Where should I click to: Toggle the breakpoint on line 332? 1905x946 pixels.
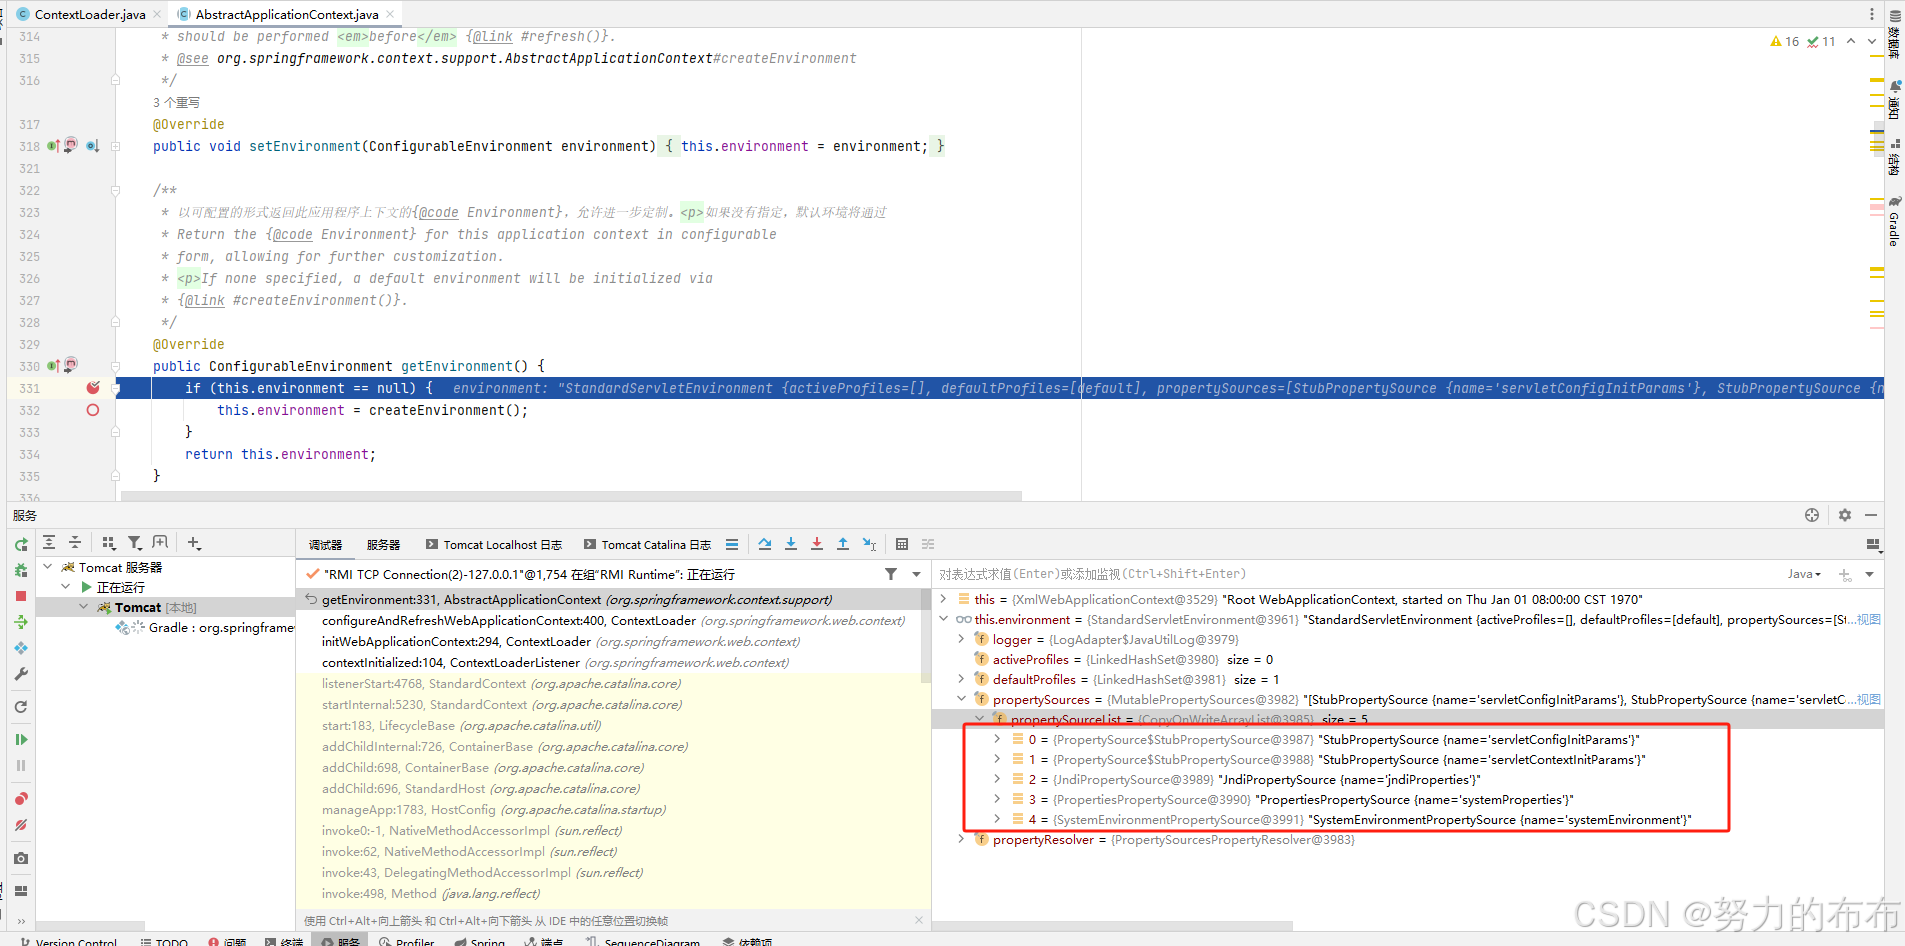pyautogui.click(x=93, y=410)
